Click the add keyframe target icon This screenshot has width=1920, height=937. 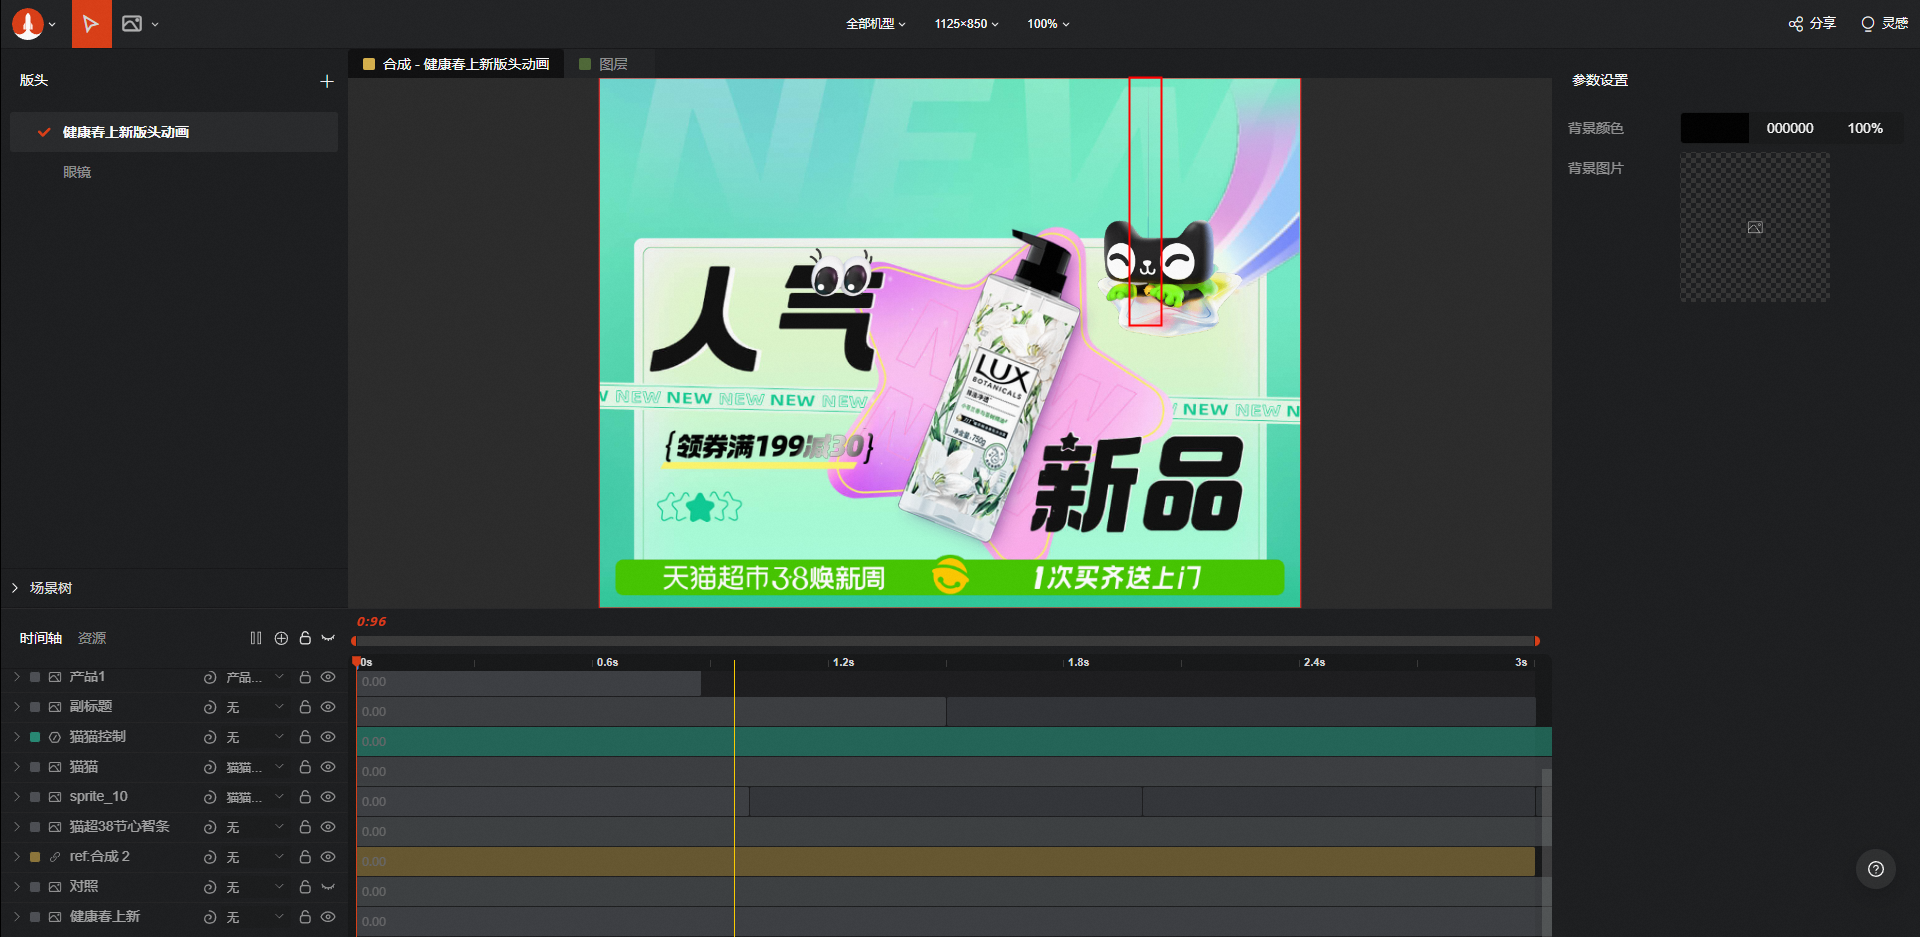pyautogui.click(x=281, y=638)
